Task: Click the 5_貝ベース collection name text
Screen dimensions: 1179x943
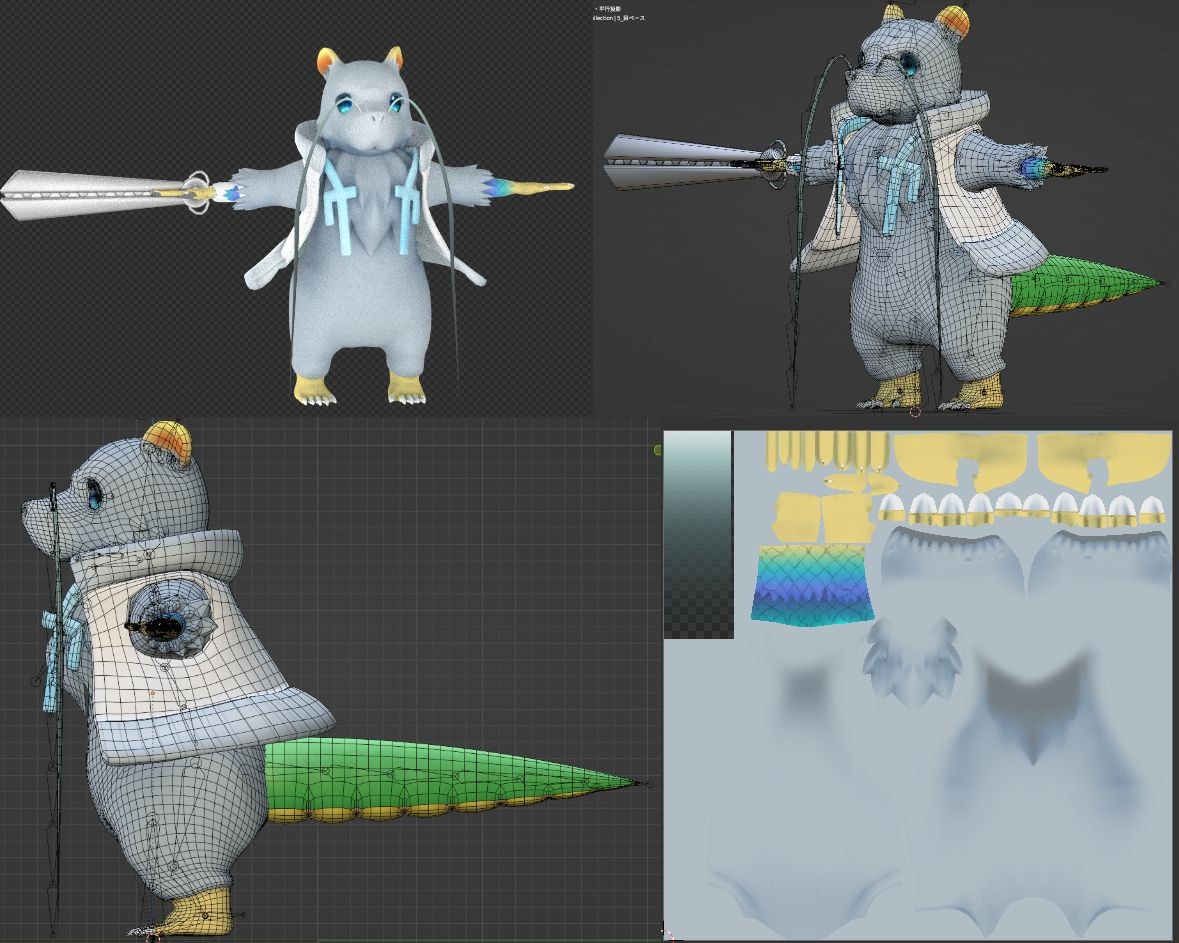Action: click(631, 18)
